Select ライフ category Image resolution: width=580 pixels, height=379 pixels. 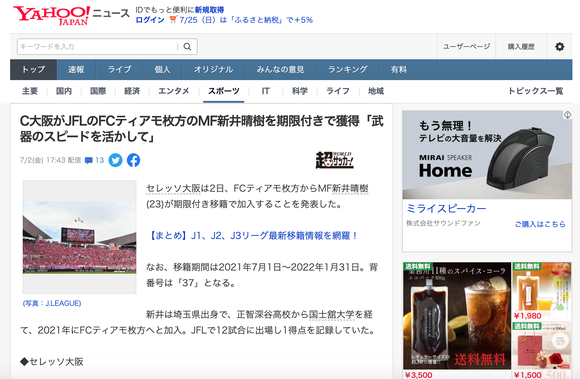tap(338, 91)
